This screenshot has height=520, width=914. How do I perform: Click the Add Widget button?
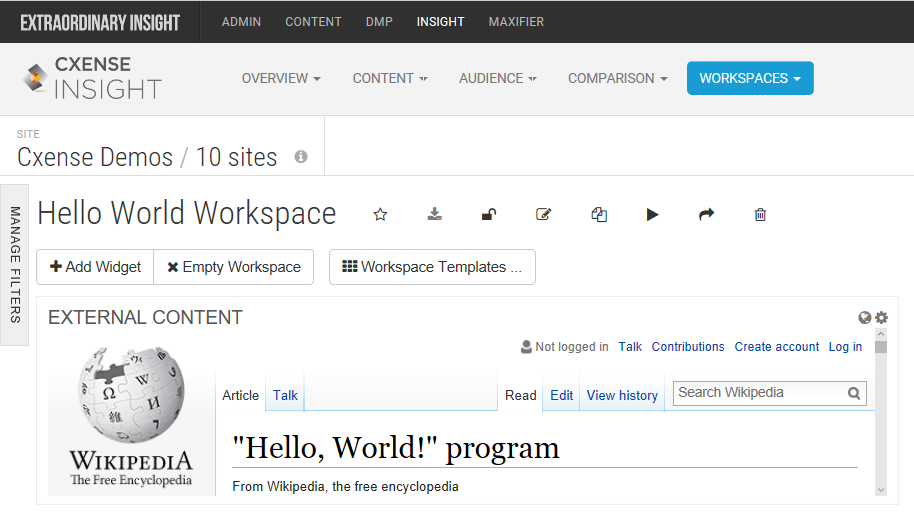click(x=95, y=267)
